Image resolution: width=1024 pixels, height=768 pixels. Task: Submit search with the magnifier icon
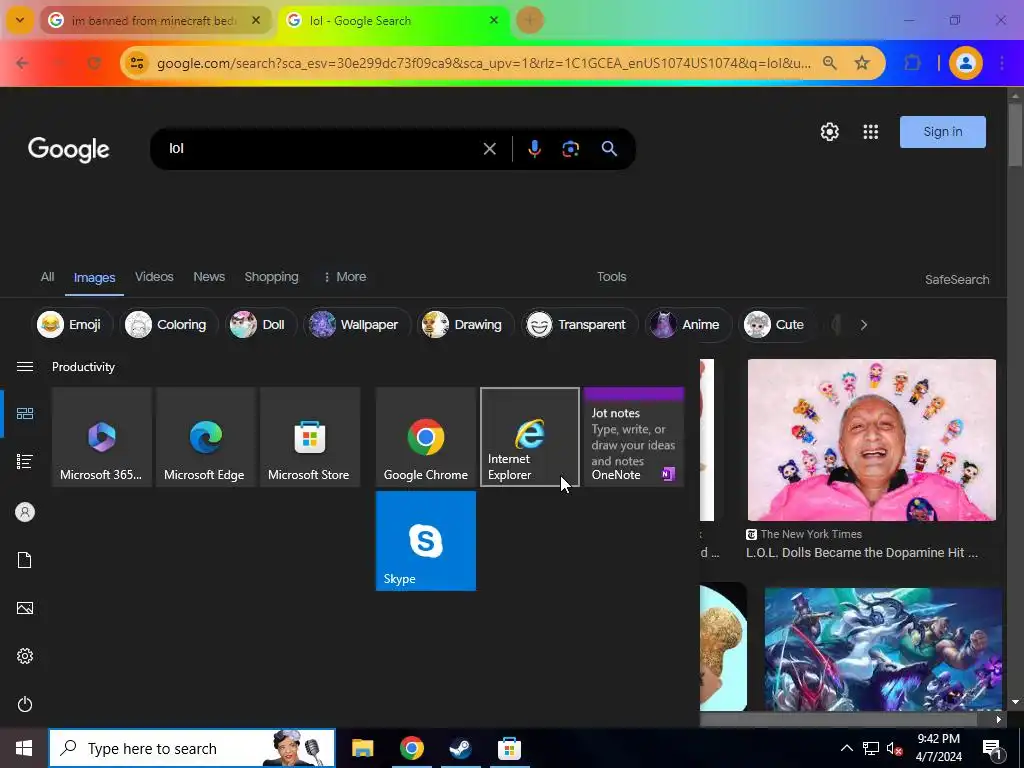609,149
